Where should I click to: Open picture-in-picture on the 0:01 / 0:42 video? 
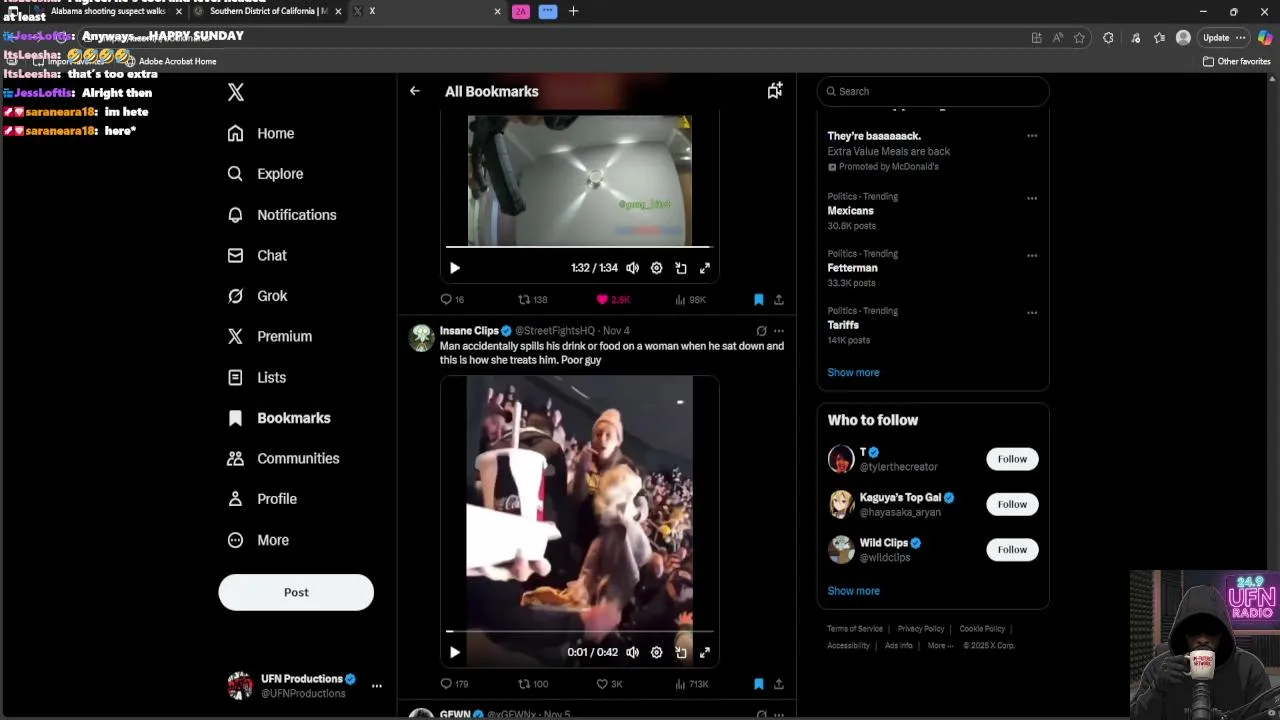681,652
